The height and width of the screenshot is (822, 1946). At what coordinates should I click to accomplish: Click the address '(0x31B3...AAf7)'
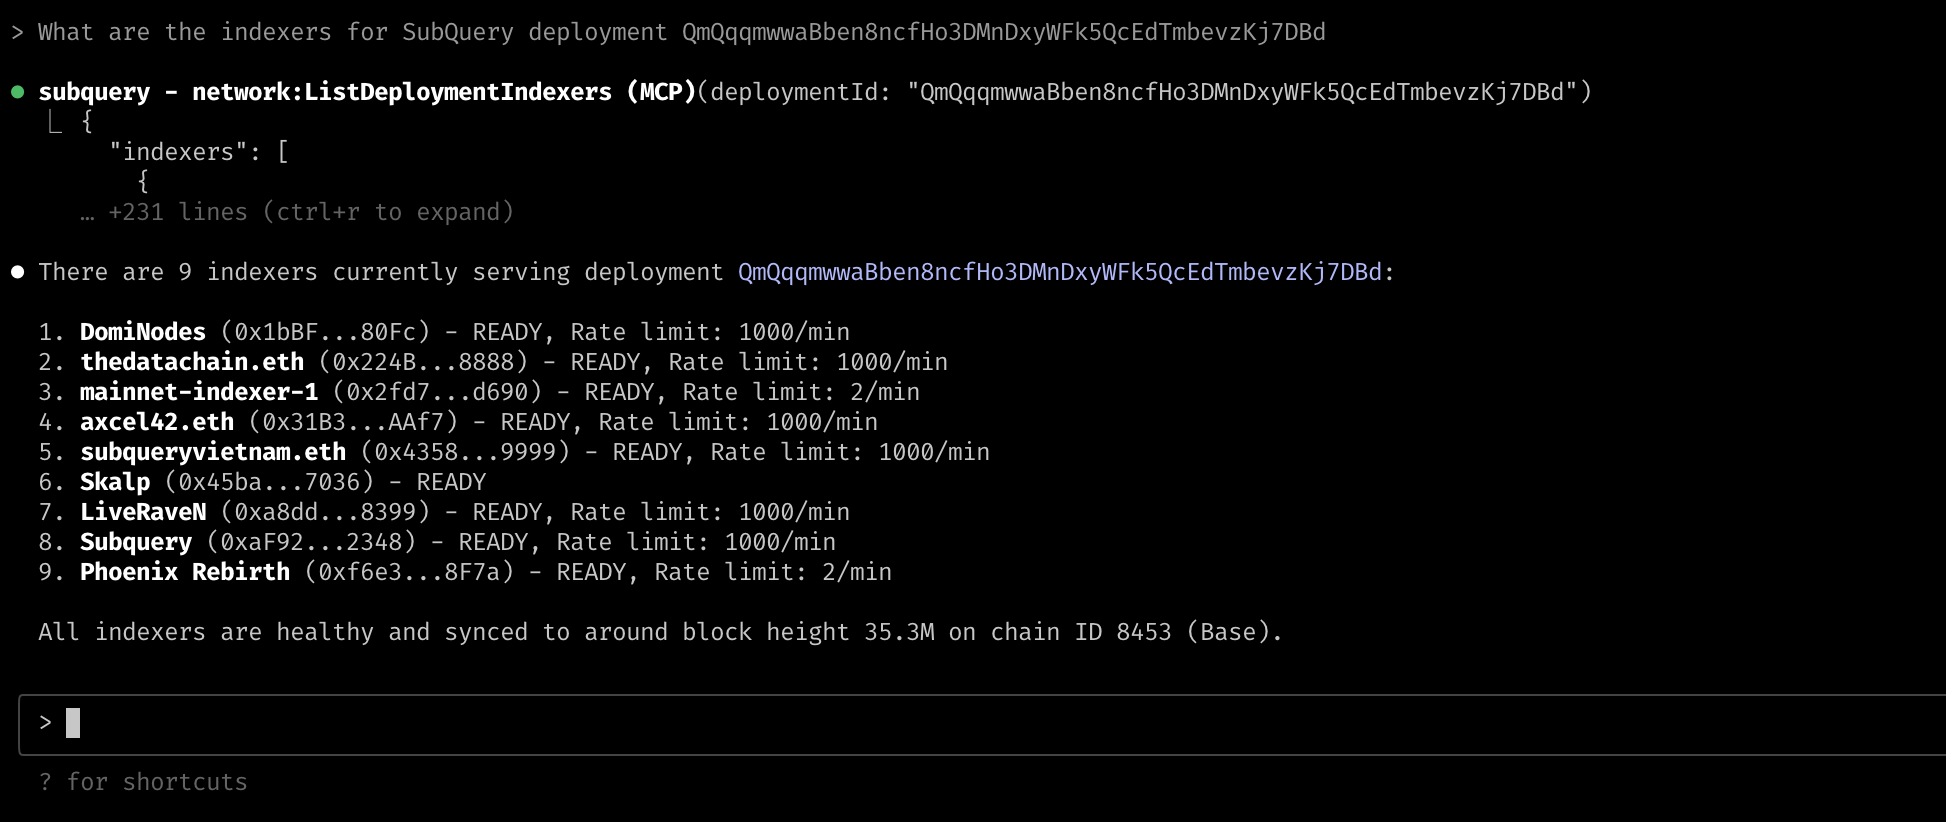353,422
